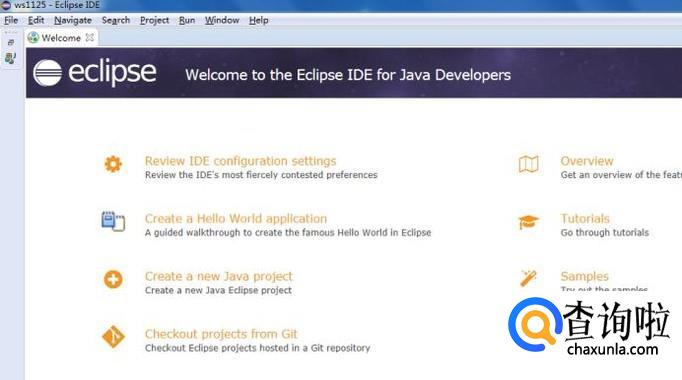Open Create a new Java project link
The image size is (682, 380).
coord(219,276)
